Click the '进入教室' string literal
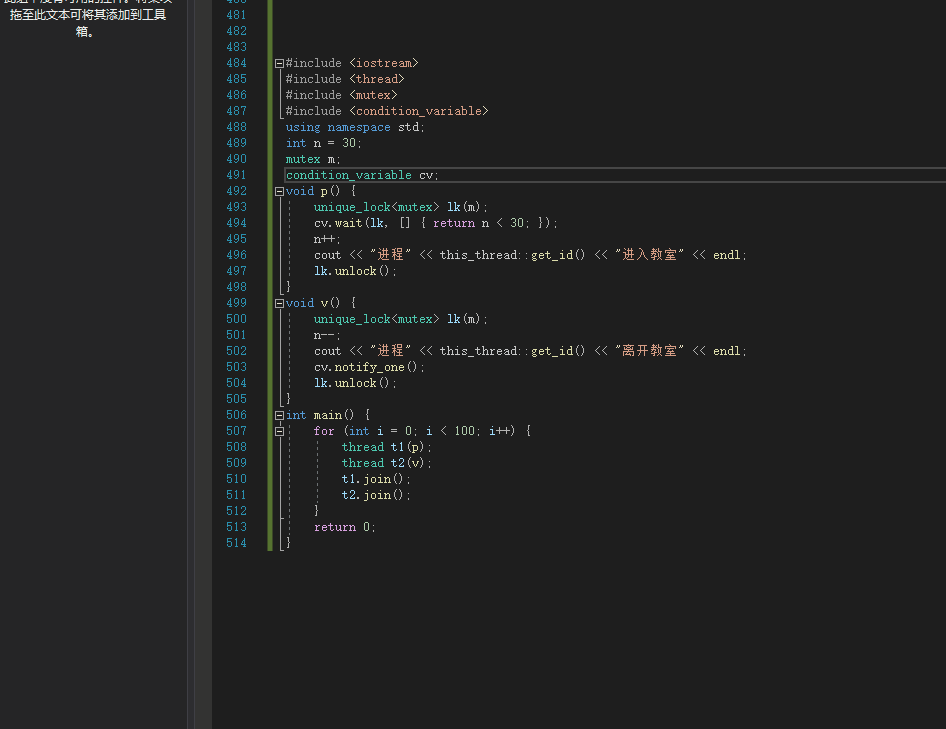This screenshot has height=729, width=946. click(649, 255)
